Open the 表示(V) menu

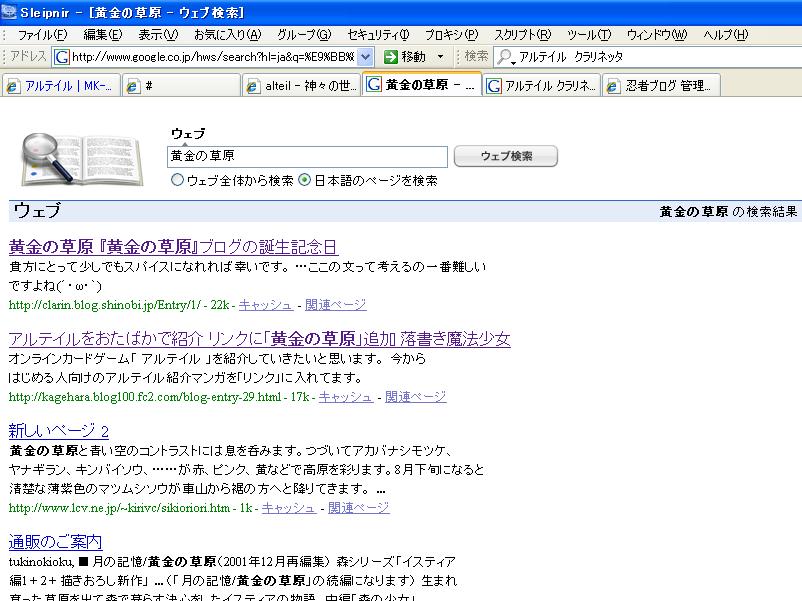tap(158, 35)
